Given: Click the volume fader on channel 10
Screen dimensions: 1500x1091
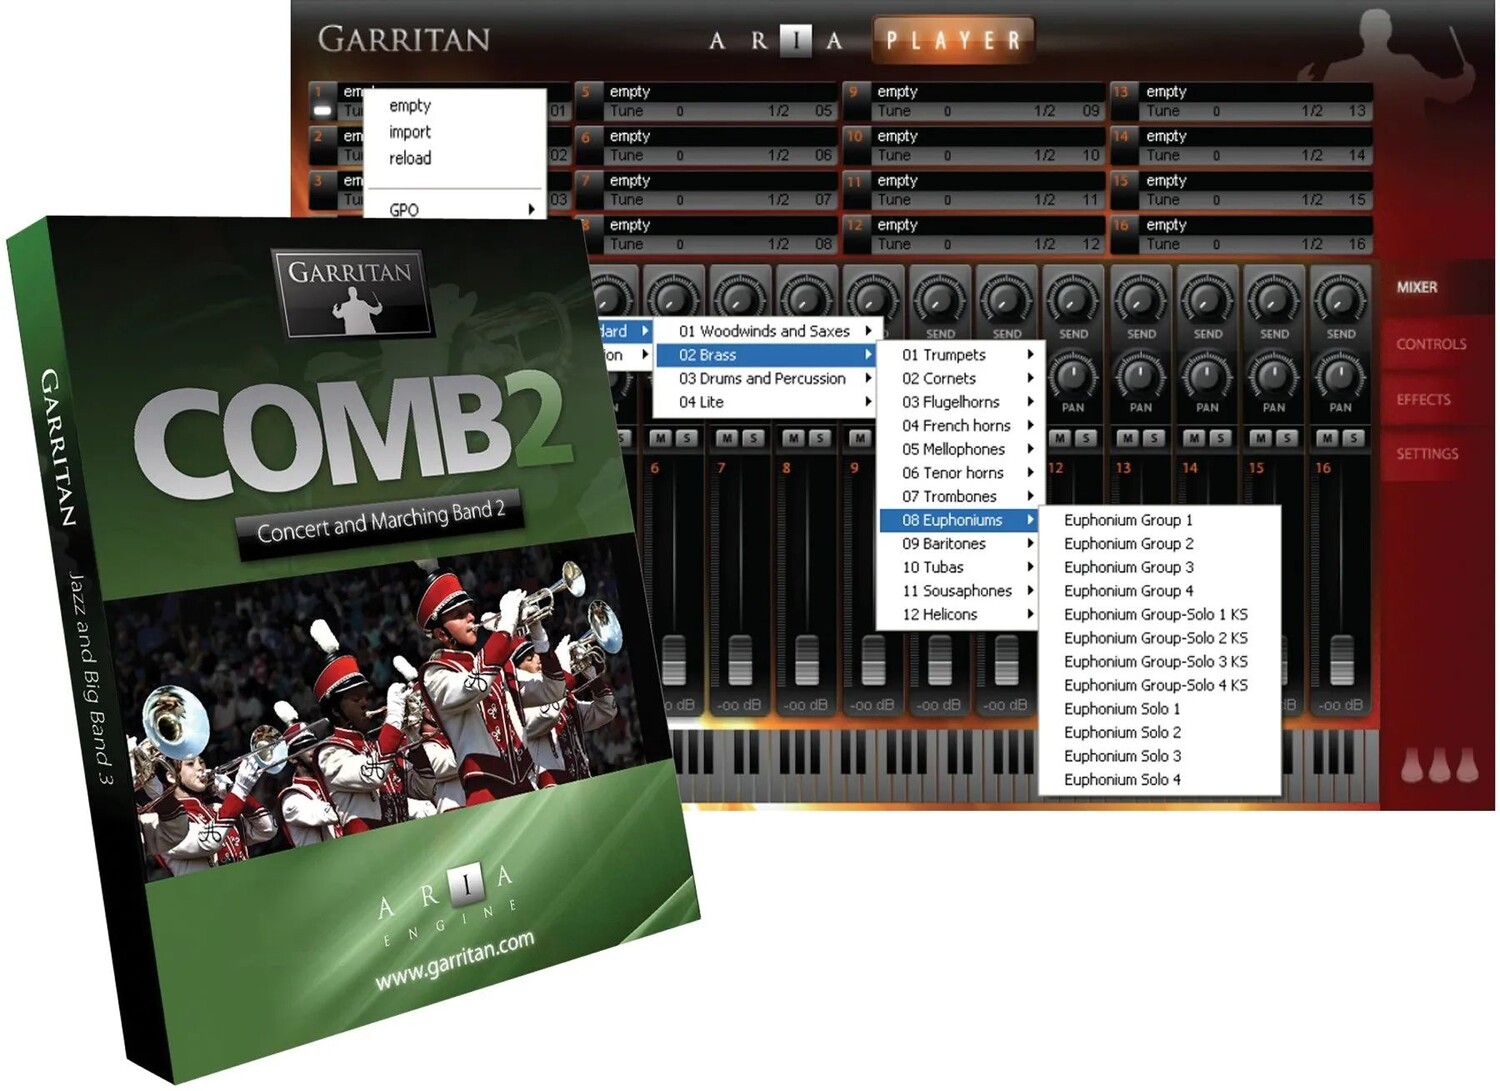Looking at the screenshot, I should click(x=940, y=659).
